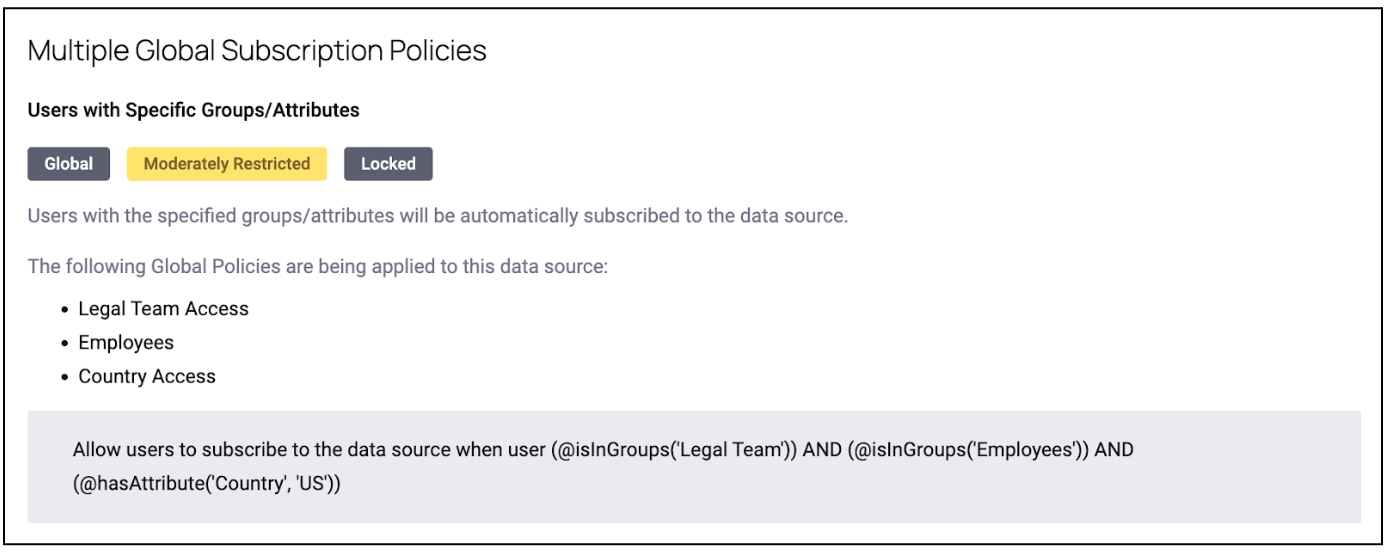Click the bullet beside Employees

point(65,344)
